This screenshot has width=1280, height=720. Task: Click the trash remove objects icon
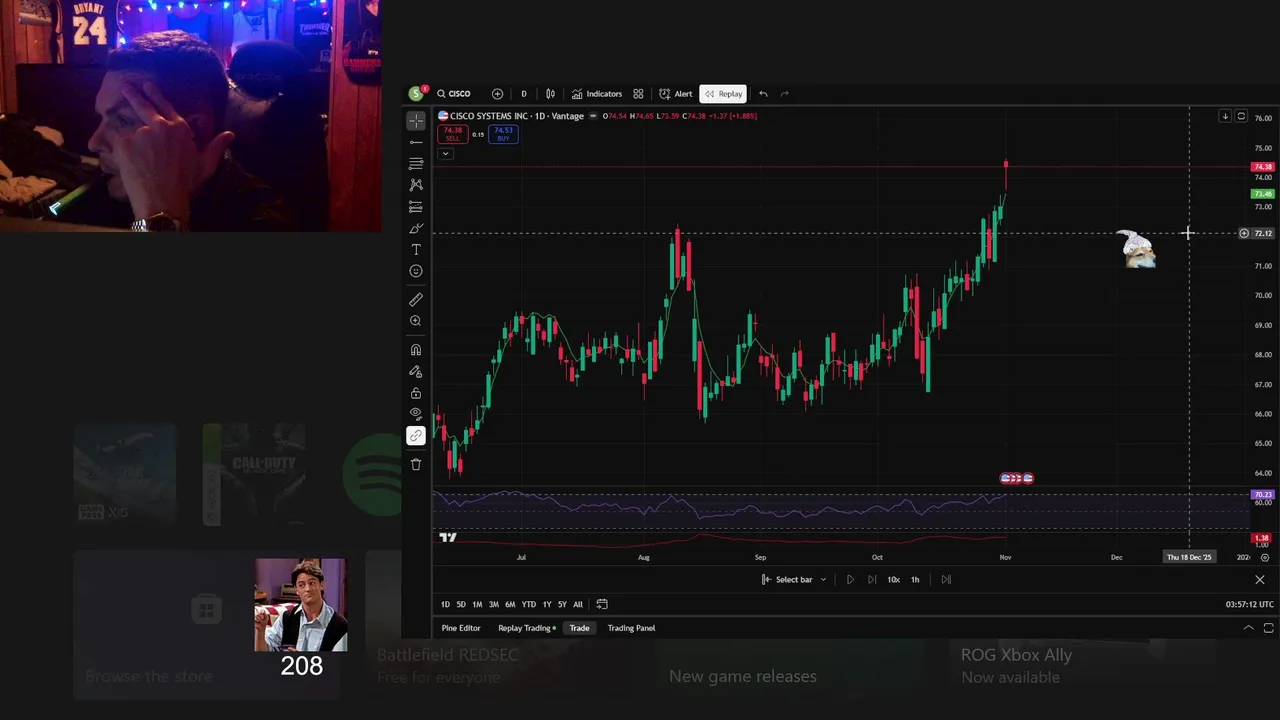(416, 464)
